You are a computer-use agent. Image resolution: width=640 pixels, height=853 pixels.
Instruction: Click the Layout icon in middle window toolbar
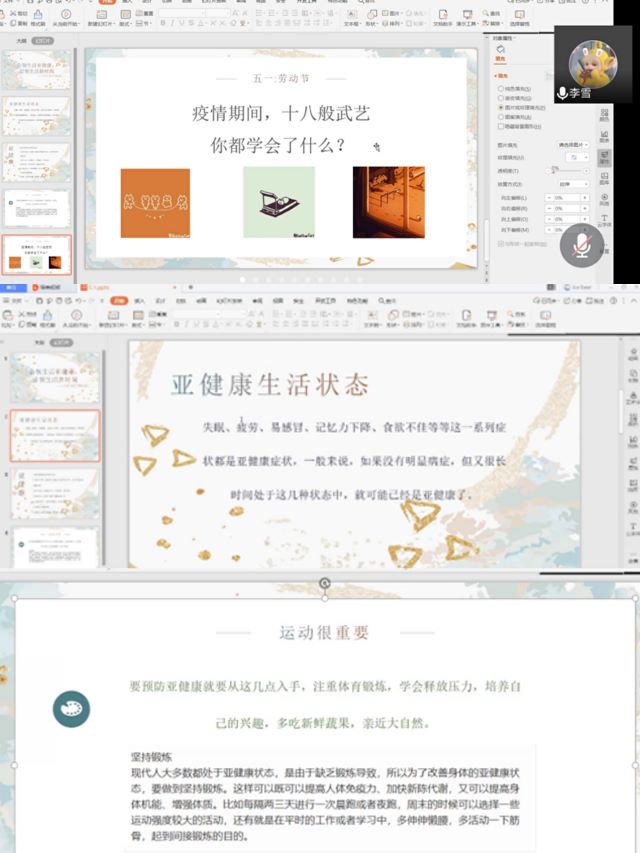138,316
